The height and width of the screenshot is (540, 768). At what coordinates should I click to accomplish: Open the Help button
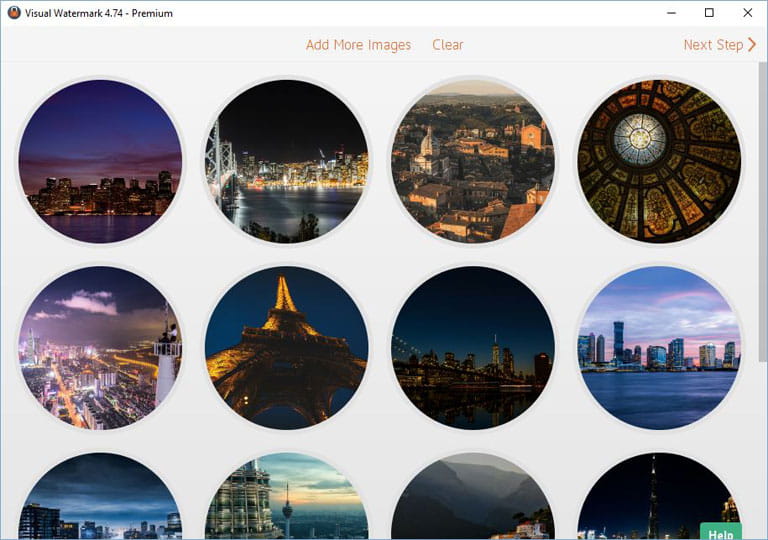pos(720,532)
